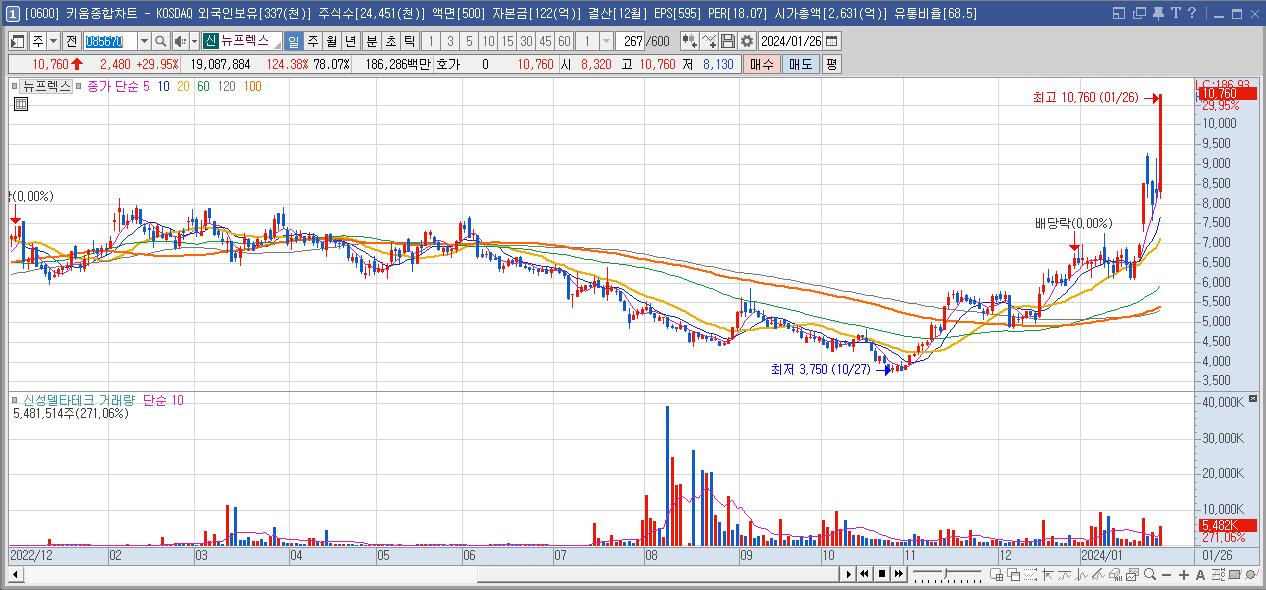This screenshot has height=590, width=1266.
Task: Click the duplicate window icon in title bar
Action: [x=1139, y=13]
